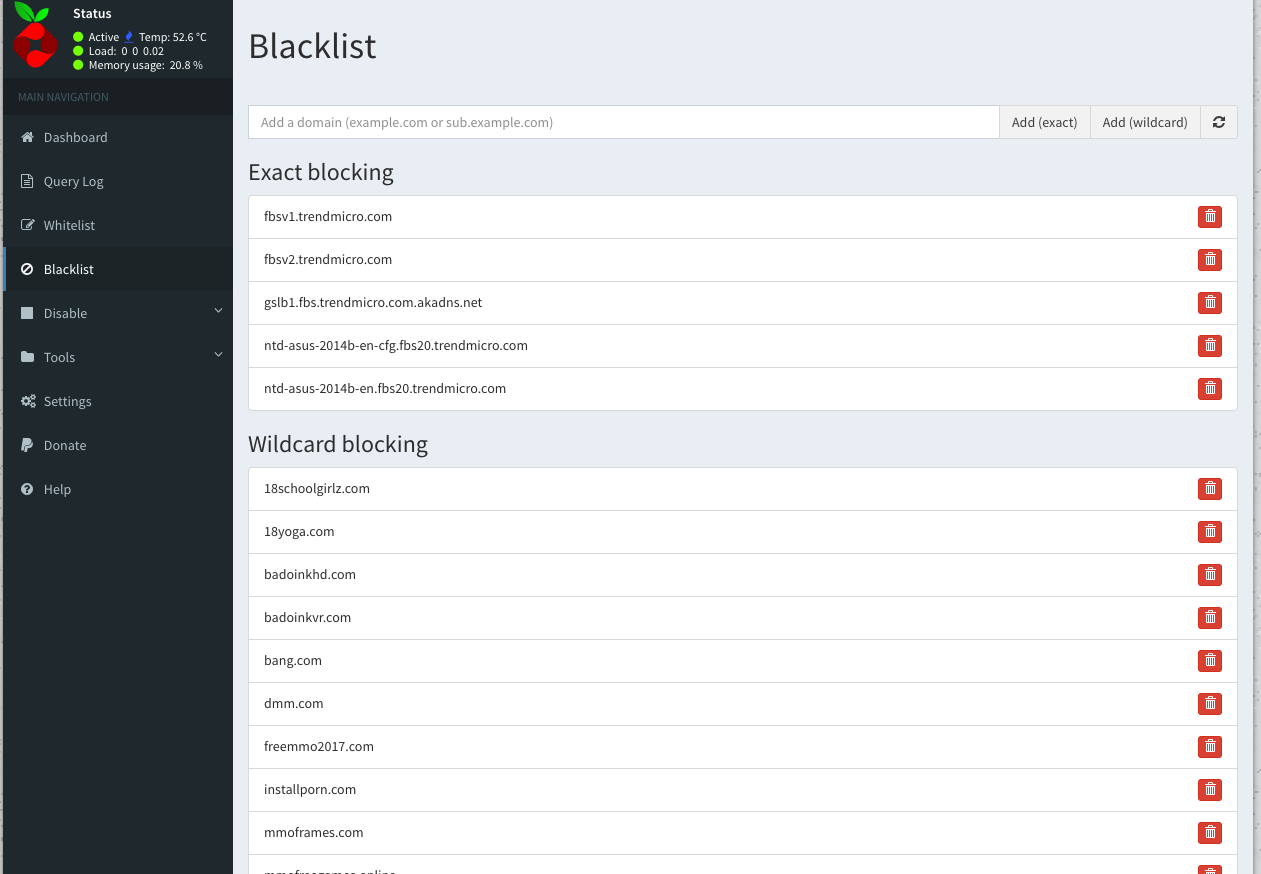Select the Whitelist pencil icon

click(29, 225)
